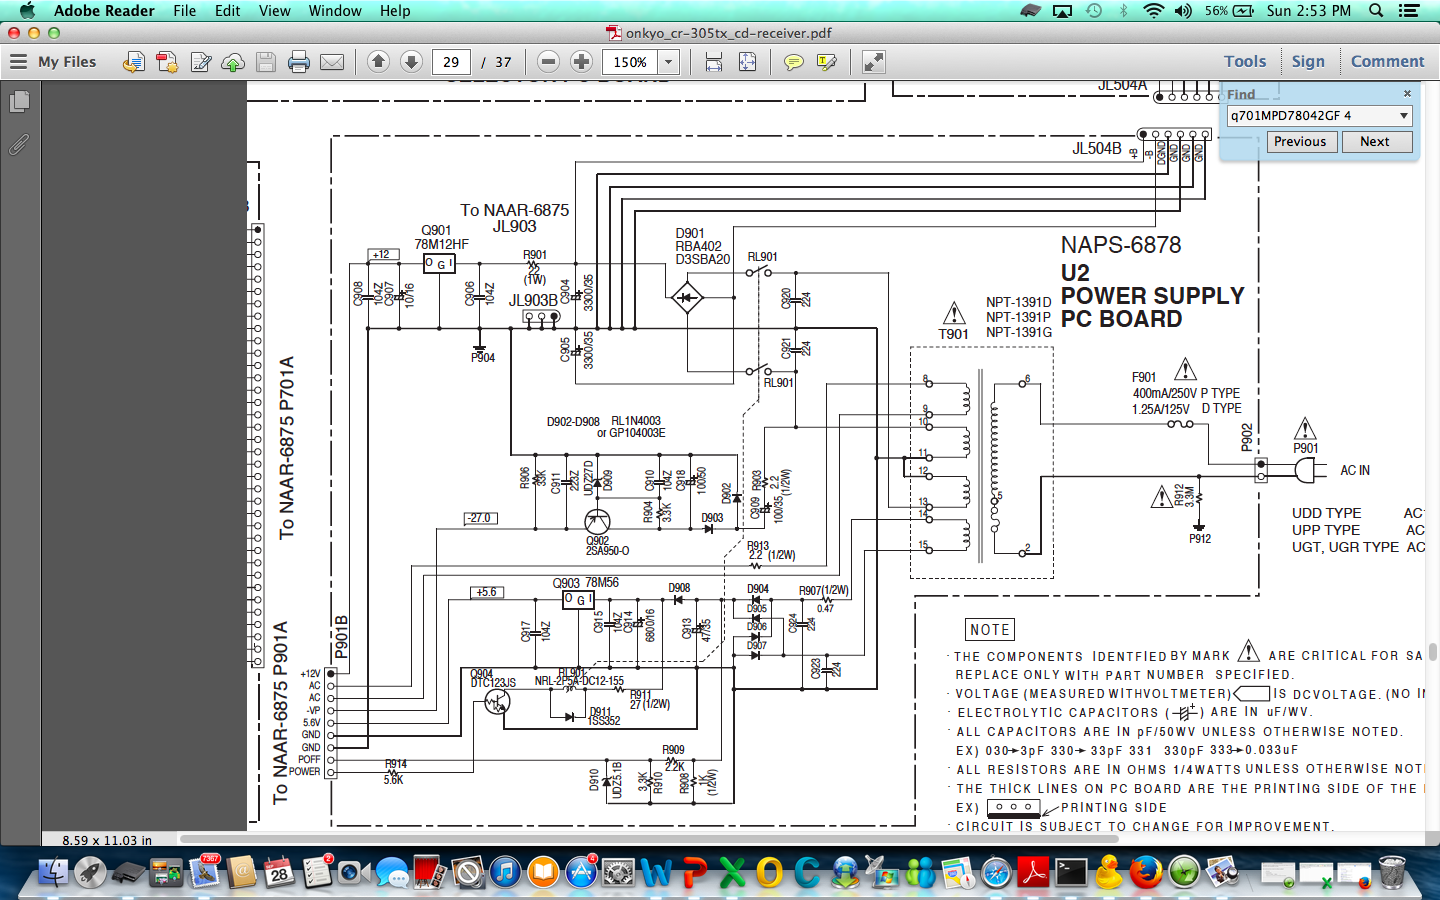Open the Apple menu
1440x900 pixels.
[27, 11]
